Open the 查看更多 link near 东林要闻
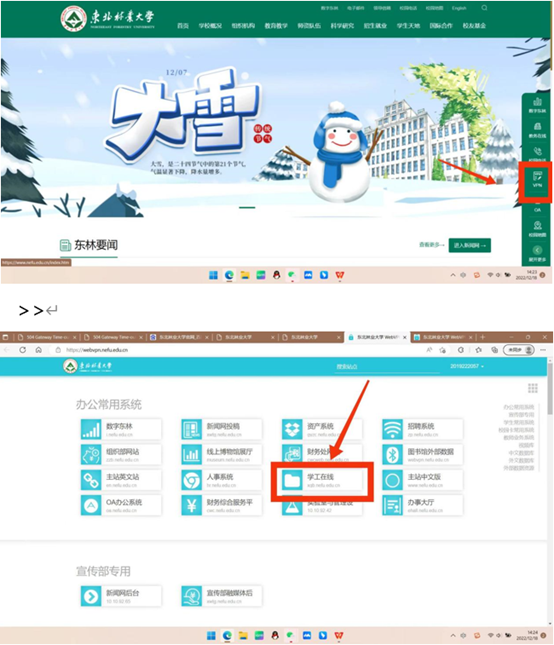 click(431, 245)
